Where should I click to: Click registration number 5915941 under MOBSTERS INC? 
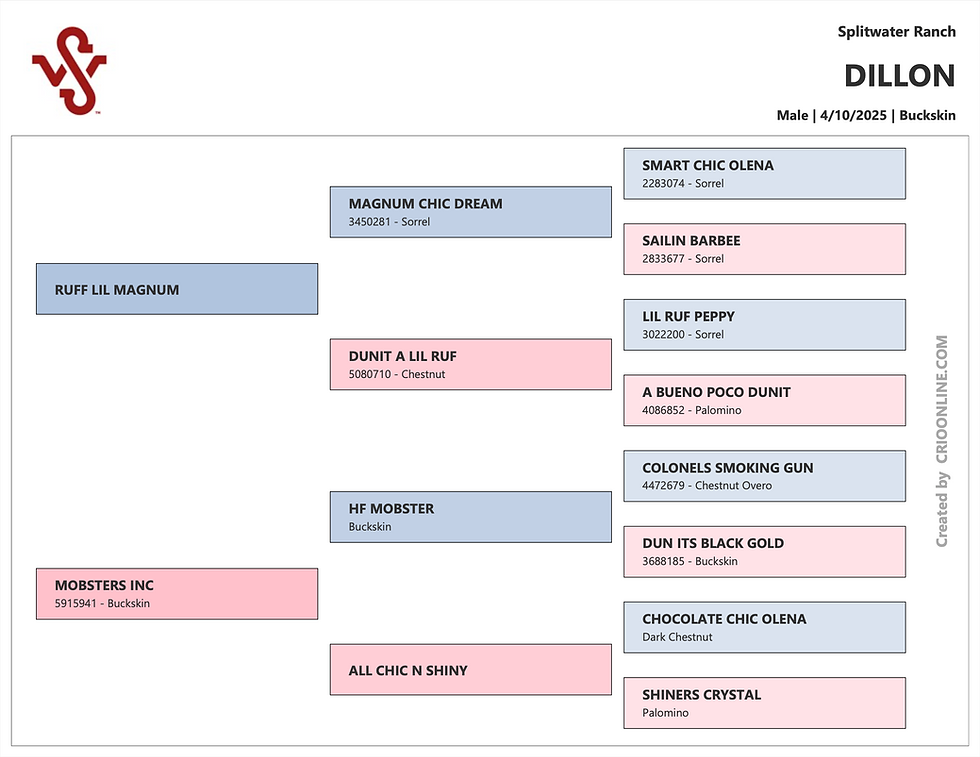coord(76,603)
